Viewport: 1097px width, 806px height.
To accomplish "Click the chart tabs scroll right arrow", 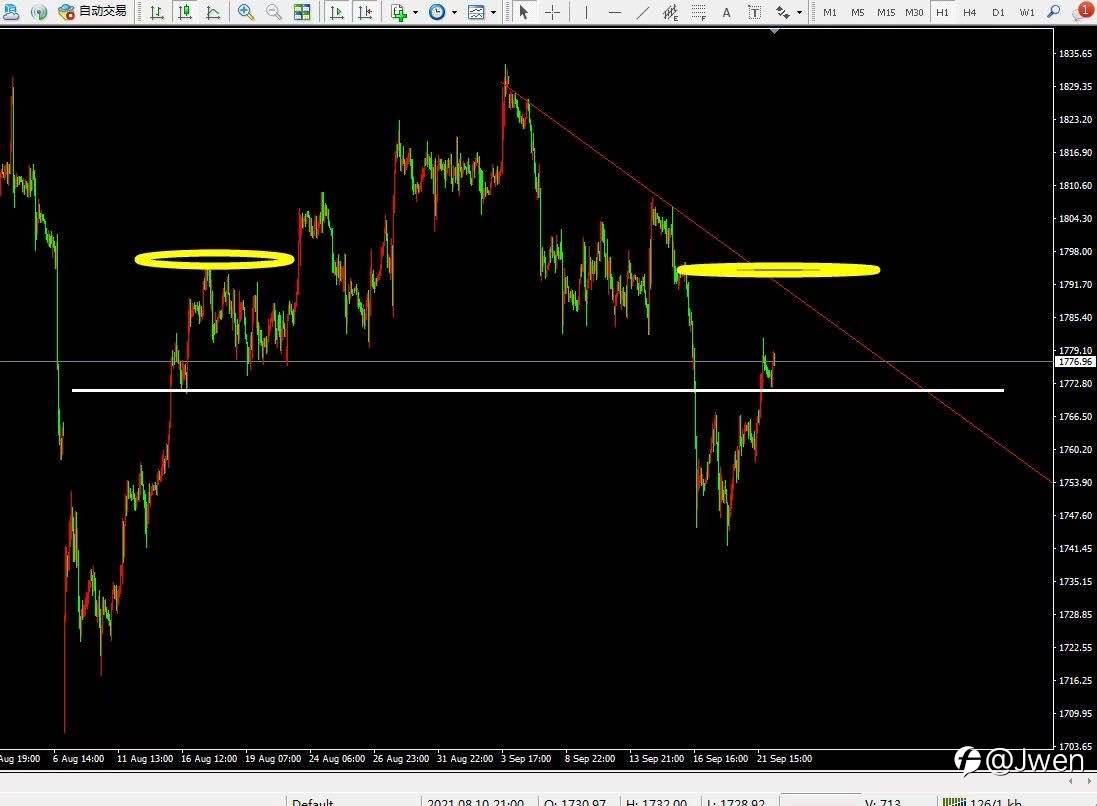I will pos(1089,781).
